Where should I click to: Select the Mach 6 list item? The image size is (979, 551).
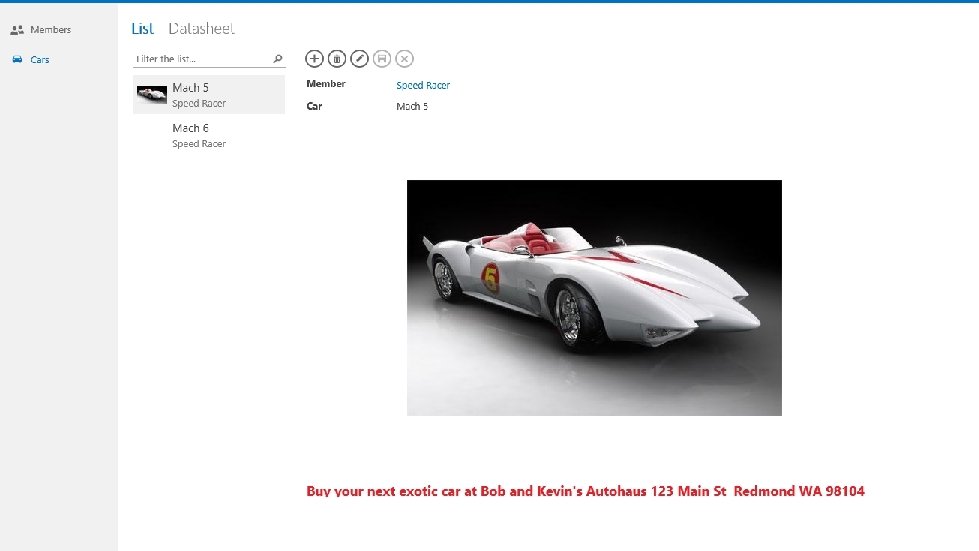[x=209, y=135]
